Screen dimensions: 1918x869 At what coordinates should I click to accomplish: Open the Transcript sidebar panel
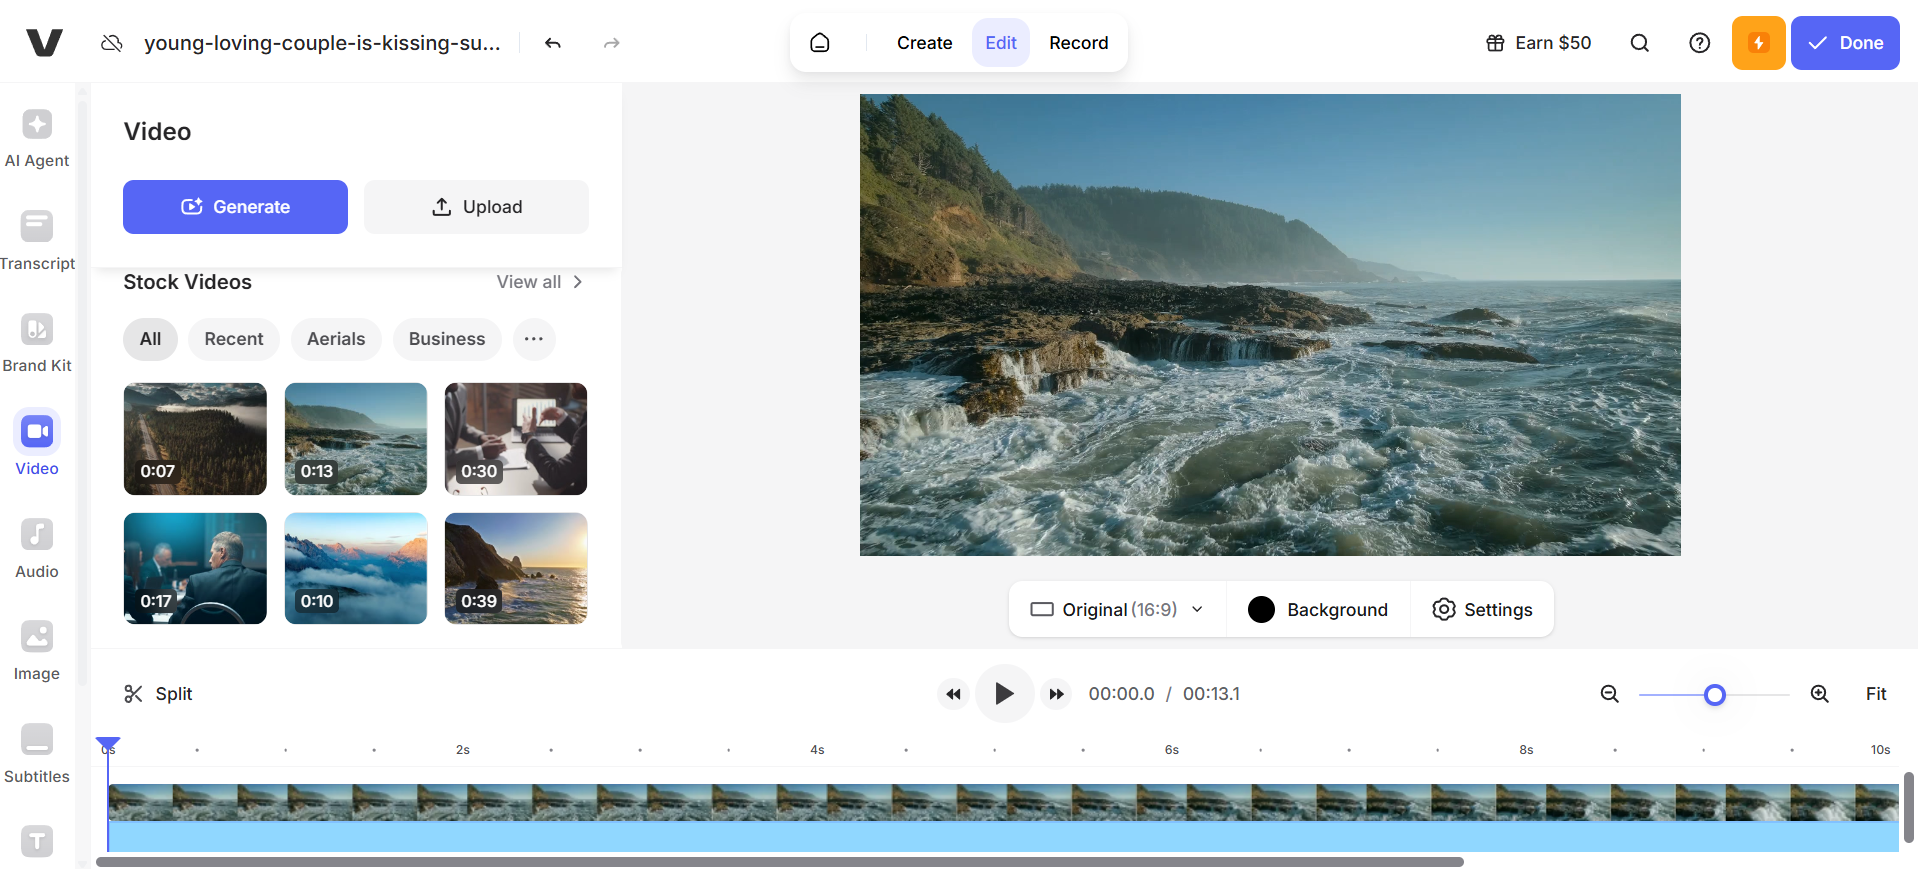coord(37,240)
